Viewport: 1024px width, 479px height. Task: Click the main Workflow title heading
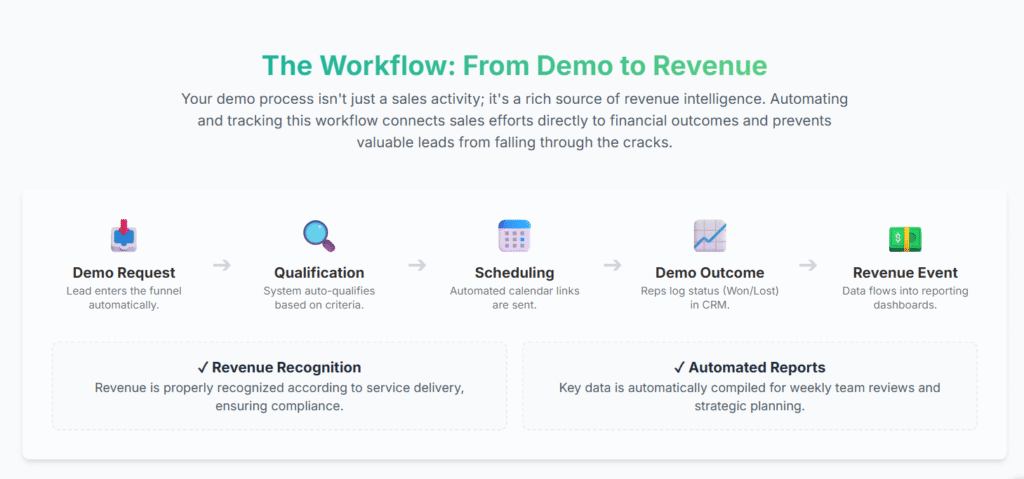tap(514, 66)
